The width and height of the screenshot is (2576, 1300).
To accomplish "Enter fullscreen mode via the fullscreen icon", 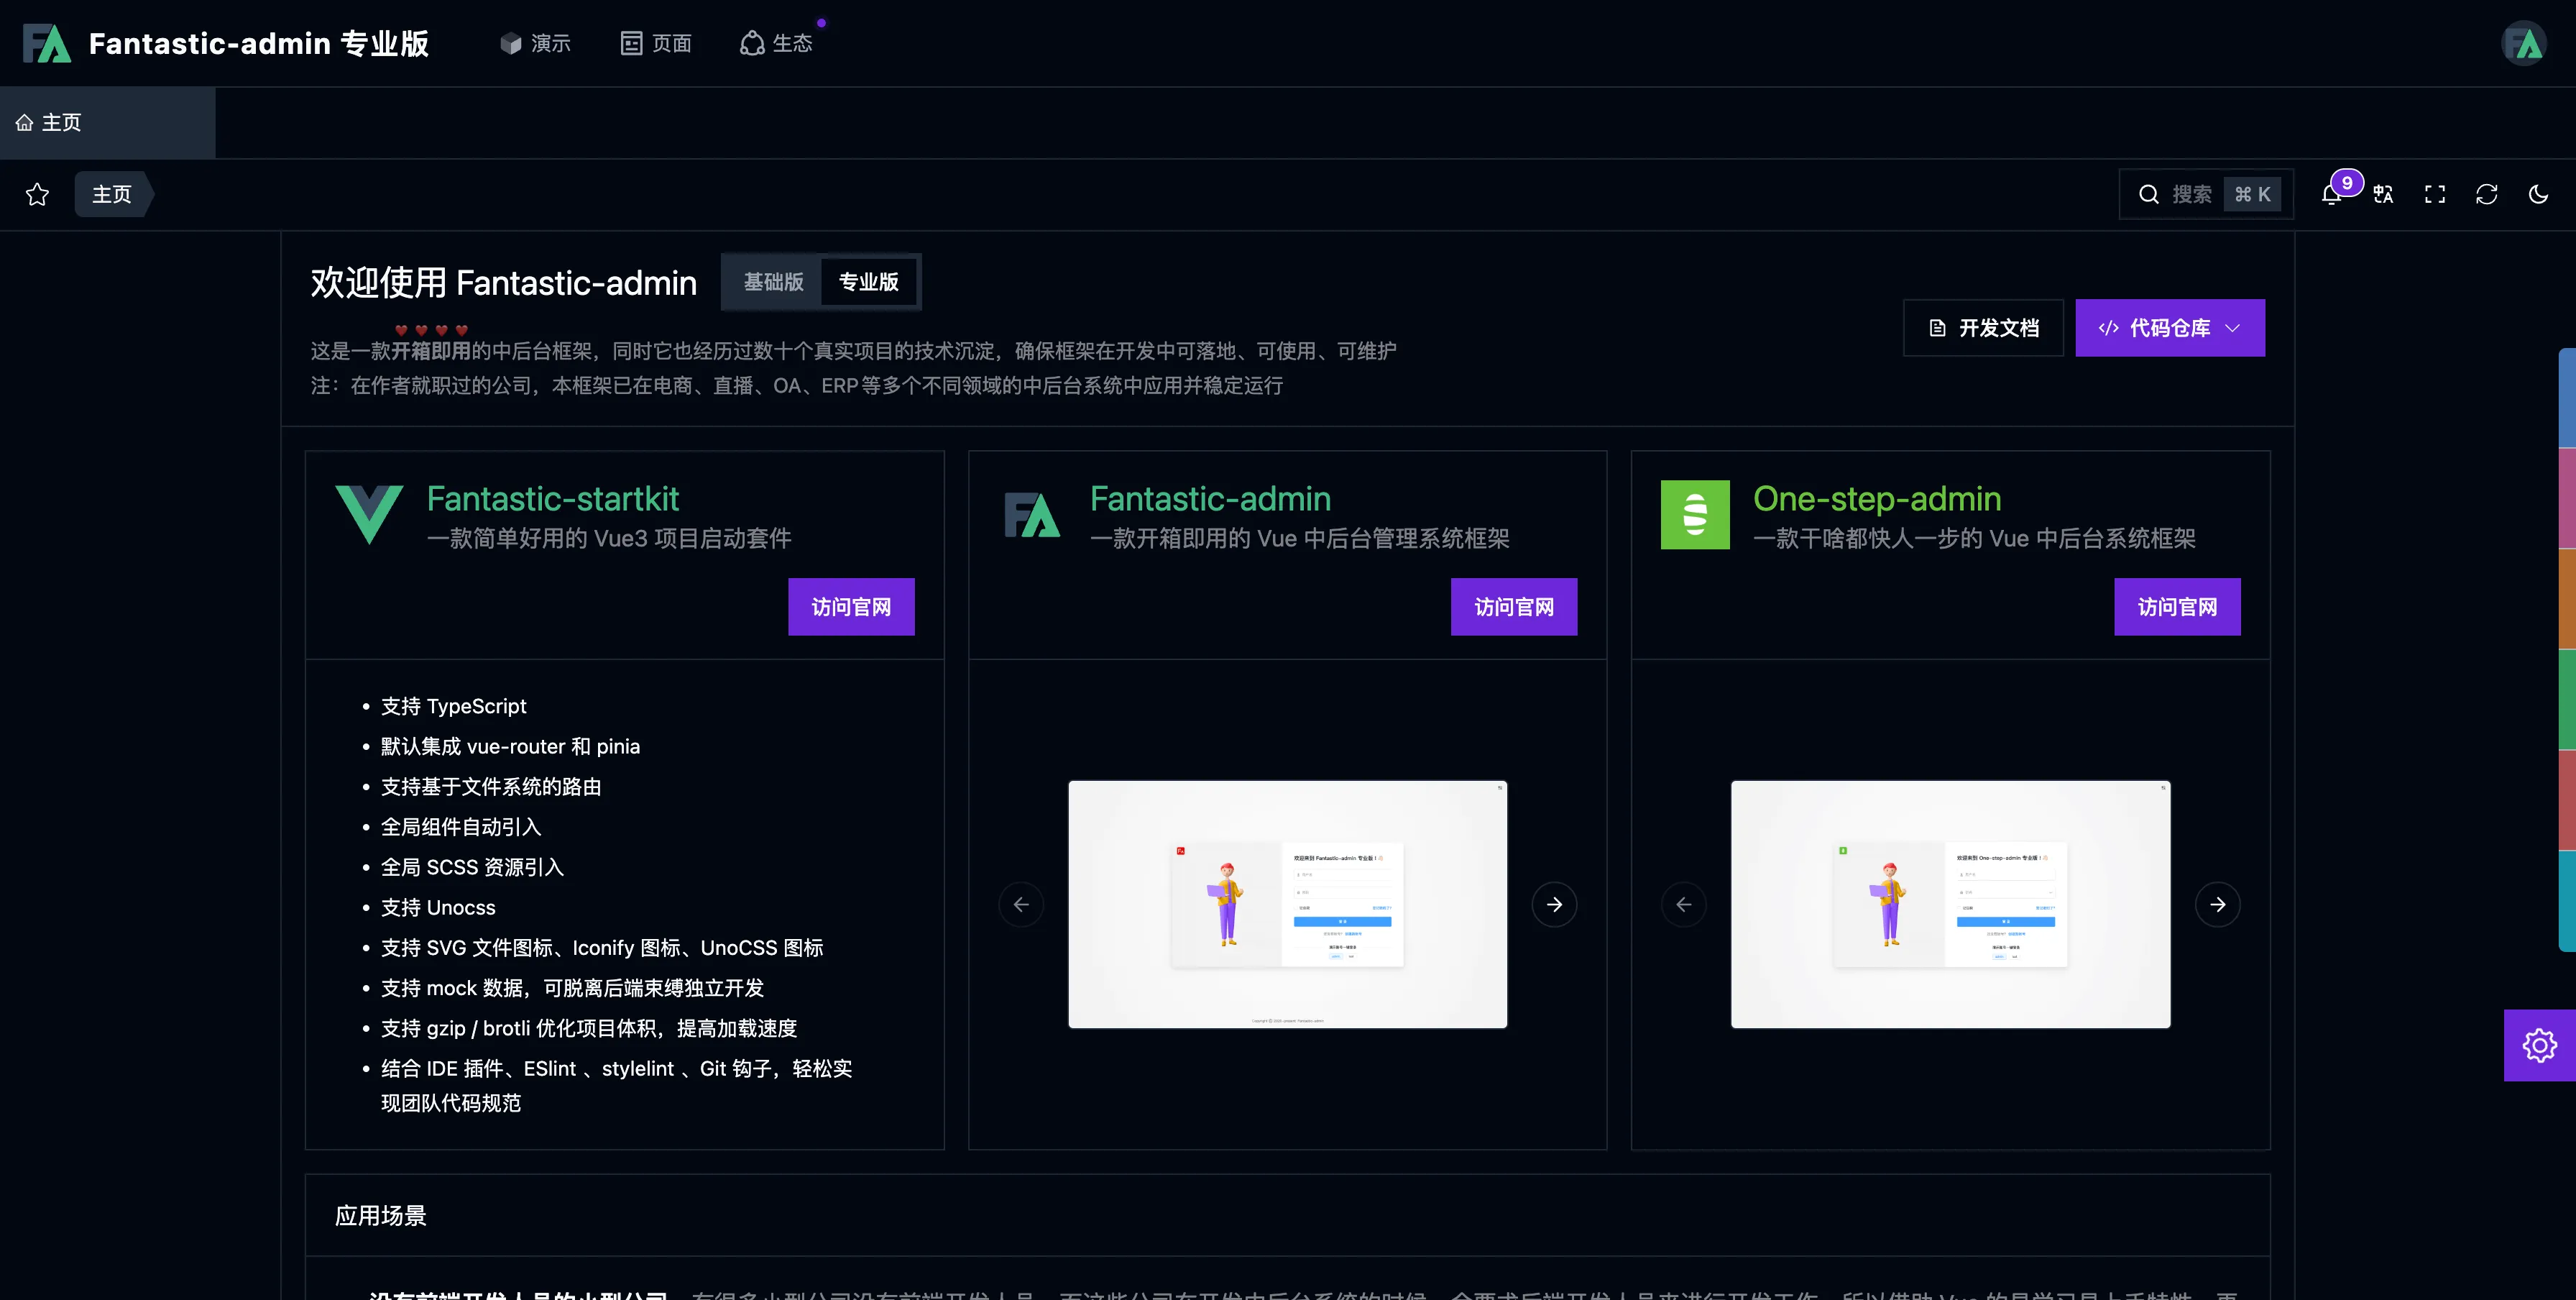I will [2435, 195].
